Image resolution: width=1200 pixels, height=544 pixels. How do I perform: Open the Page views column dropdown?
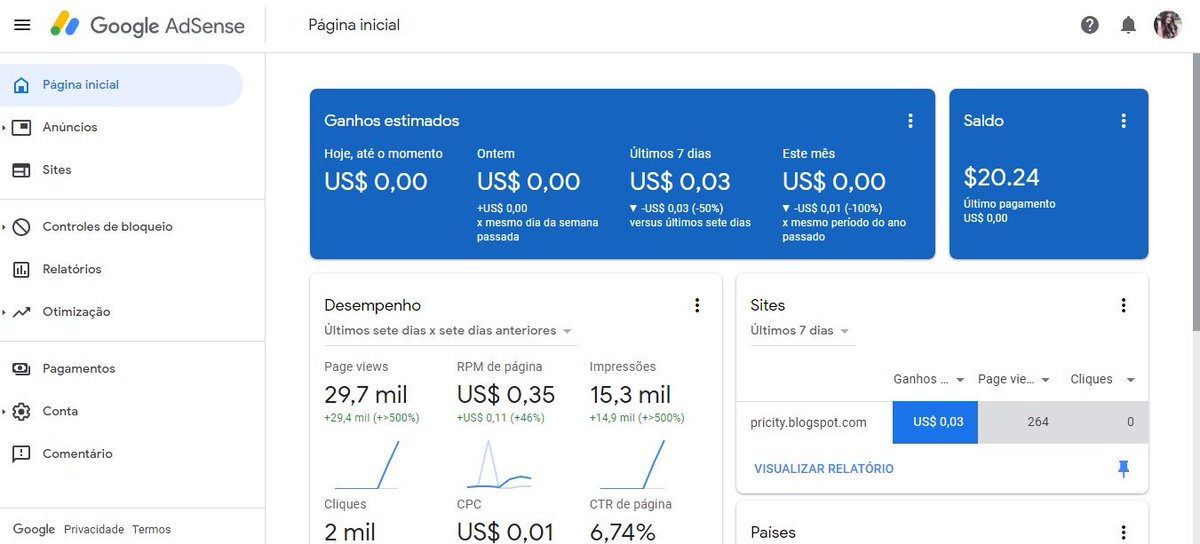pyautogui.click(x=1014, y=380)
